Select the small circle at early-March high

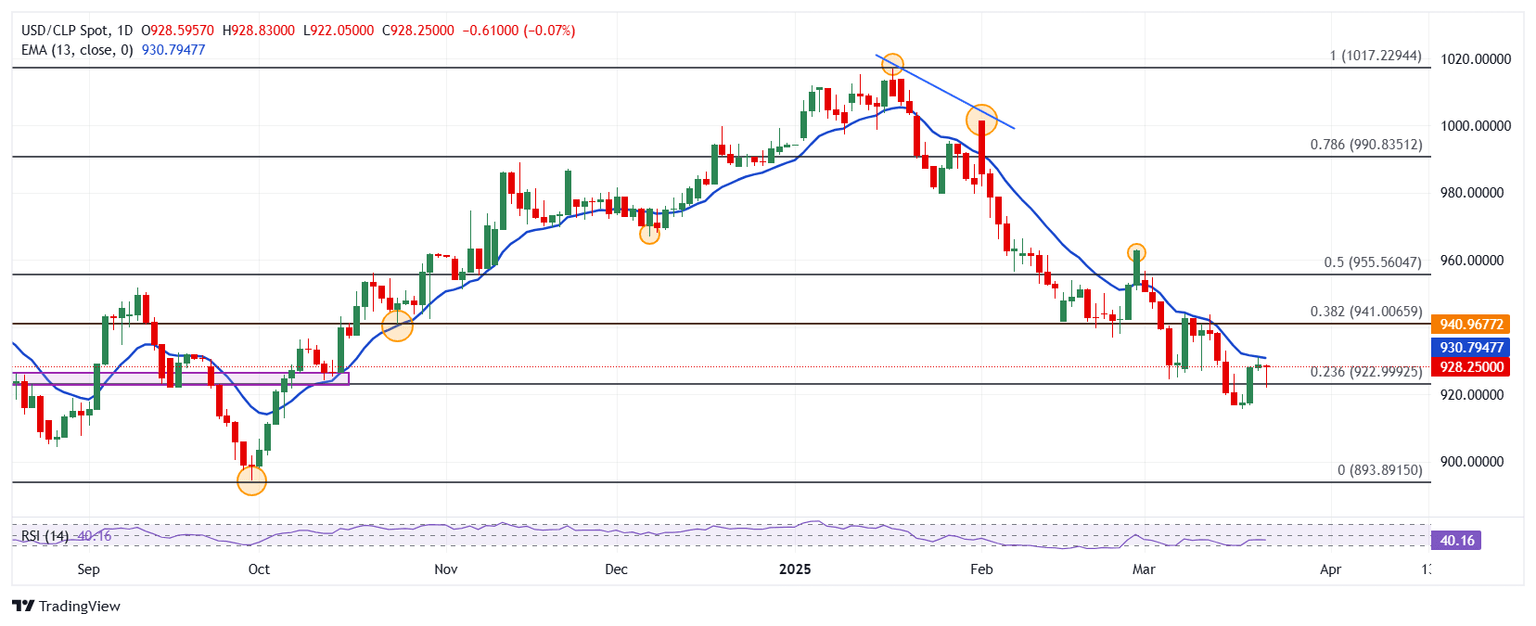point(1136,253)
